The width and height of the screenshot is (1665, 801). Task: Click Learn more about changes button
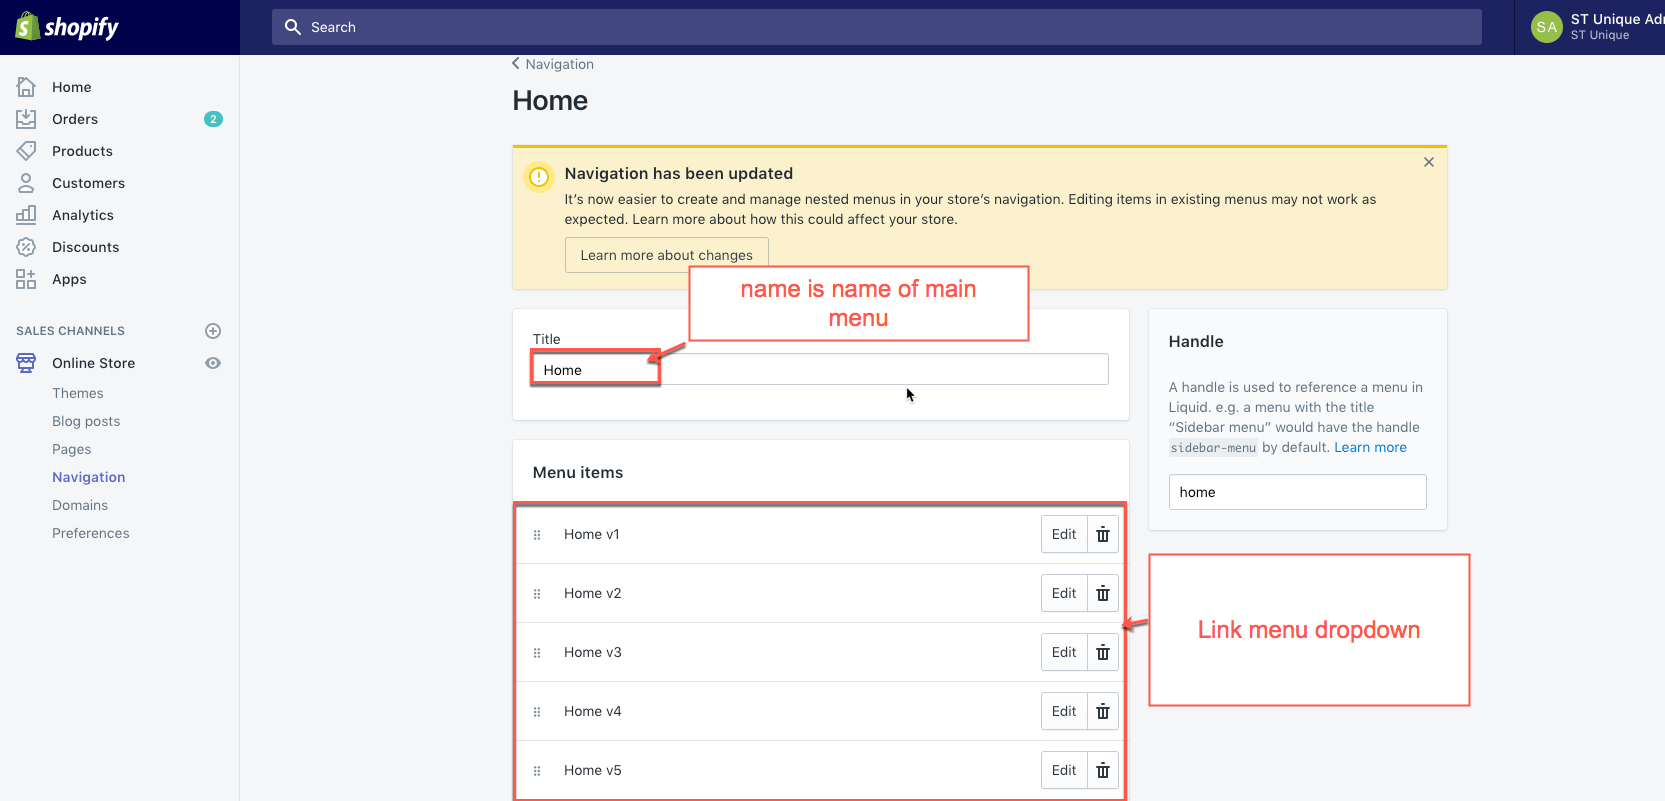click(667, 255)
